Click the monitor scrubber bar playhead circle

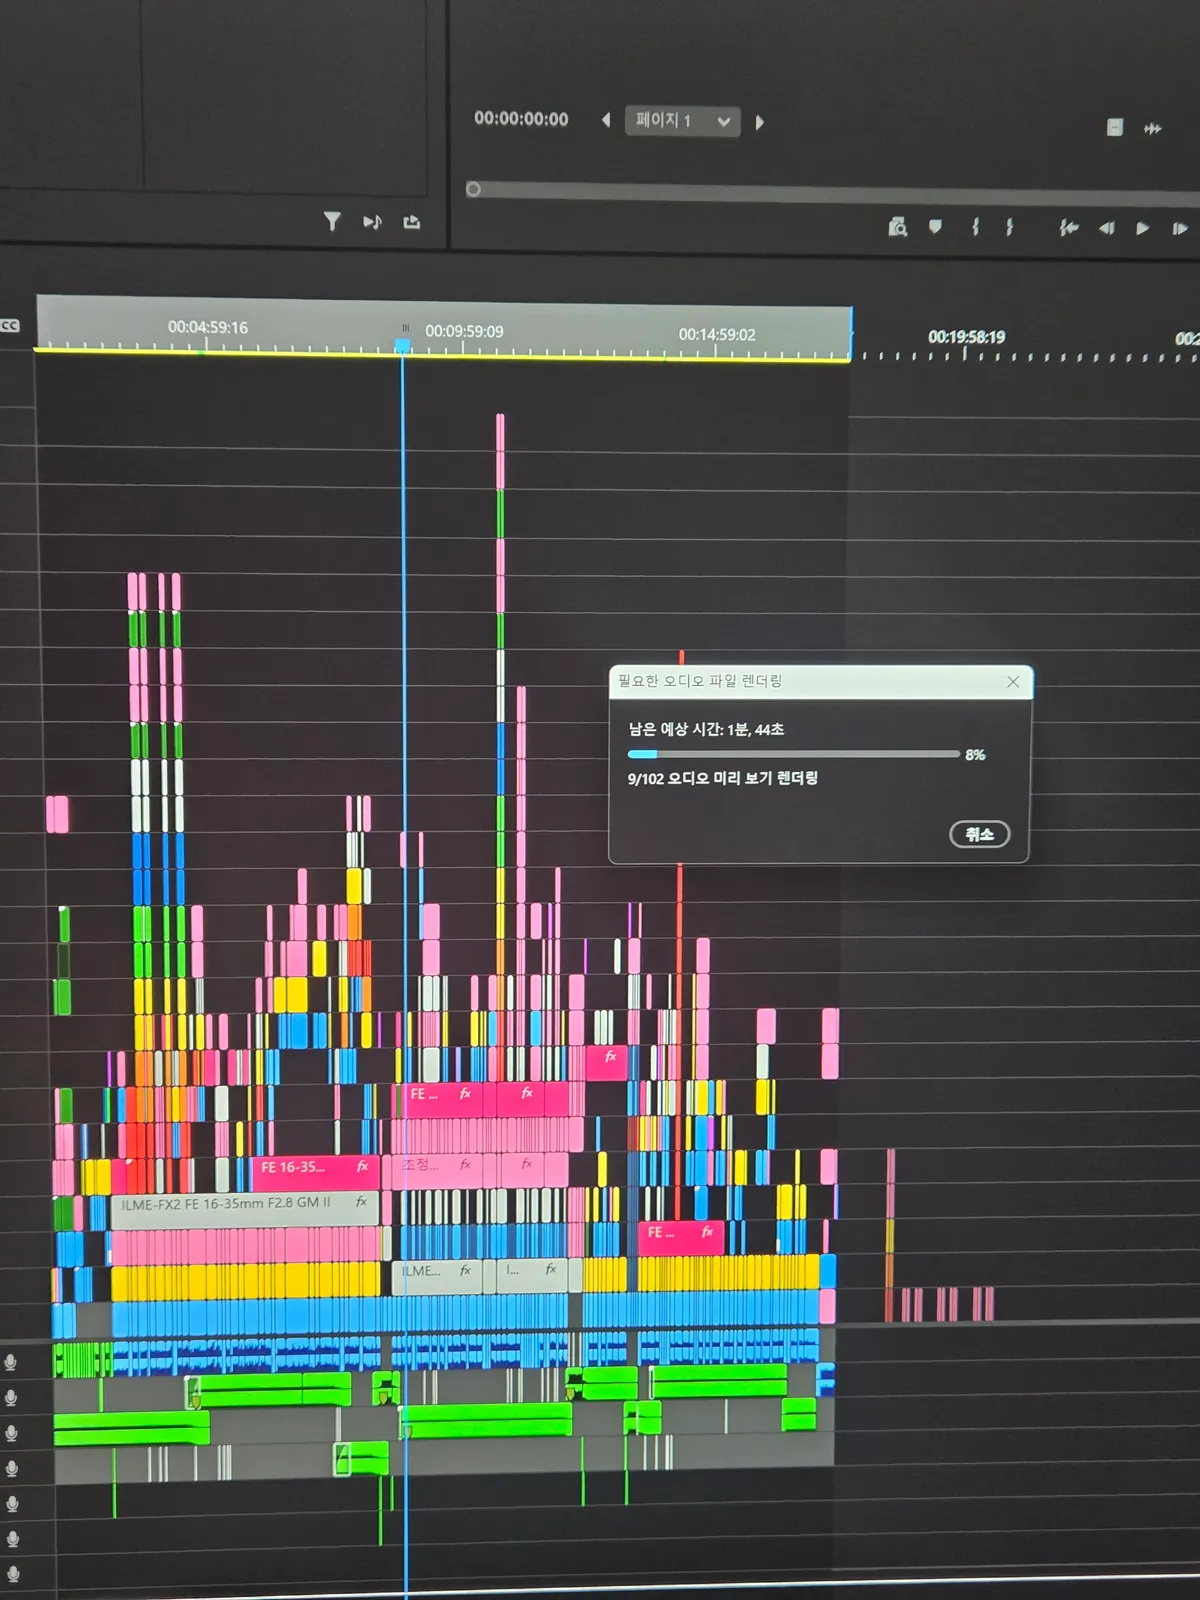click(x=473, y=189)
